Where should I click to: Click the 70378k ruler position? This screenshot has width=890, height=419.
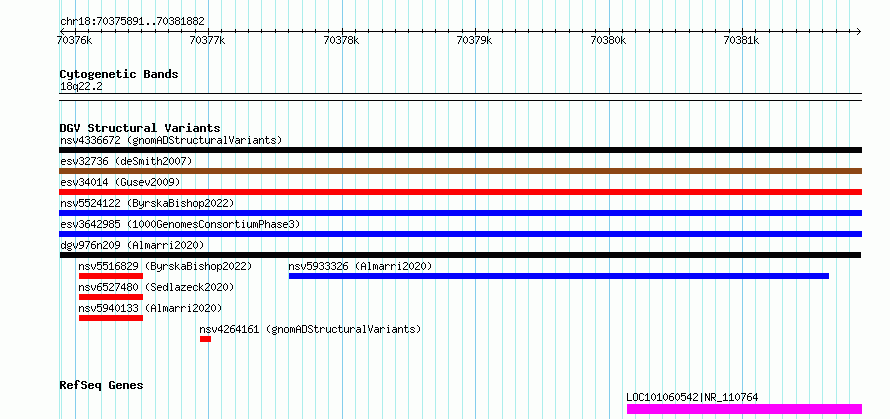tap(341, 40)
